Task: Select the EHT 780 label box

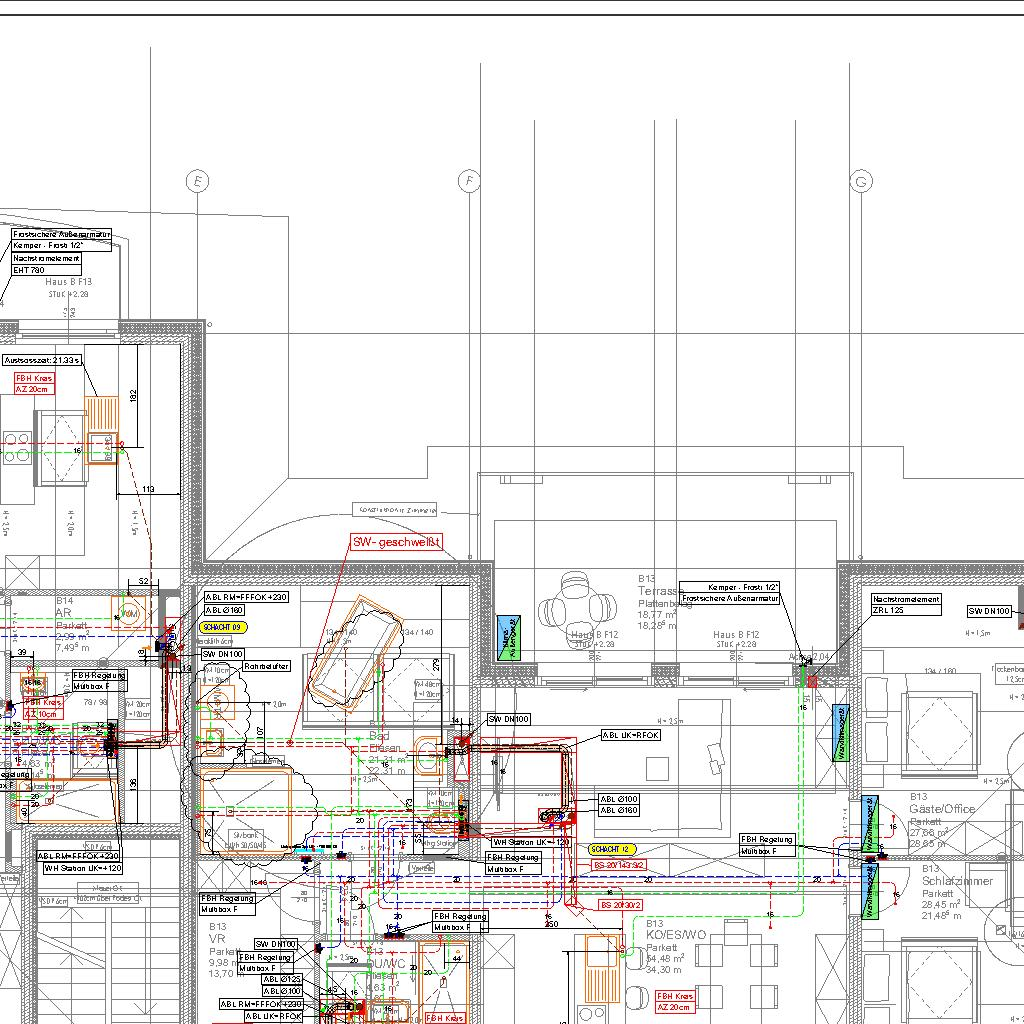Action: click(x=30, y=270)
